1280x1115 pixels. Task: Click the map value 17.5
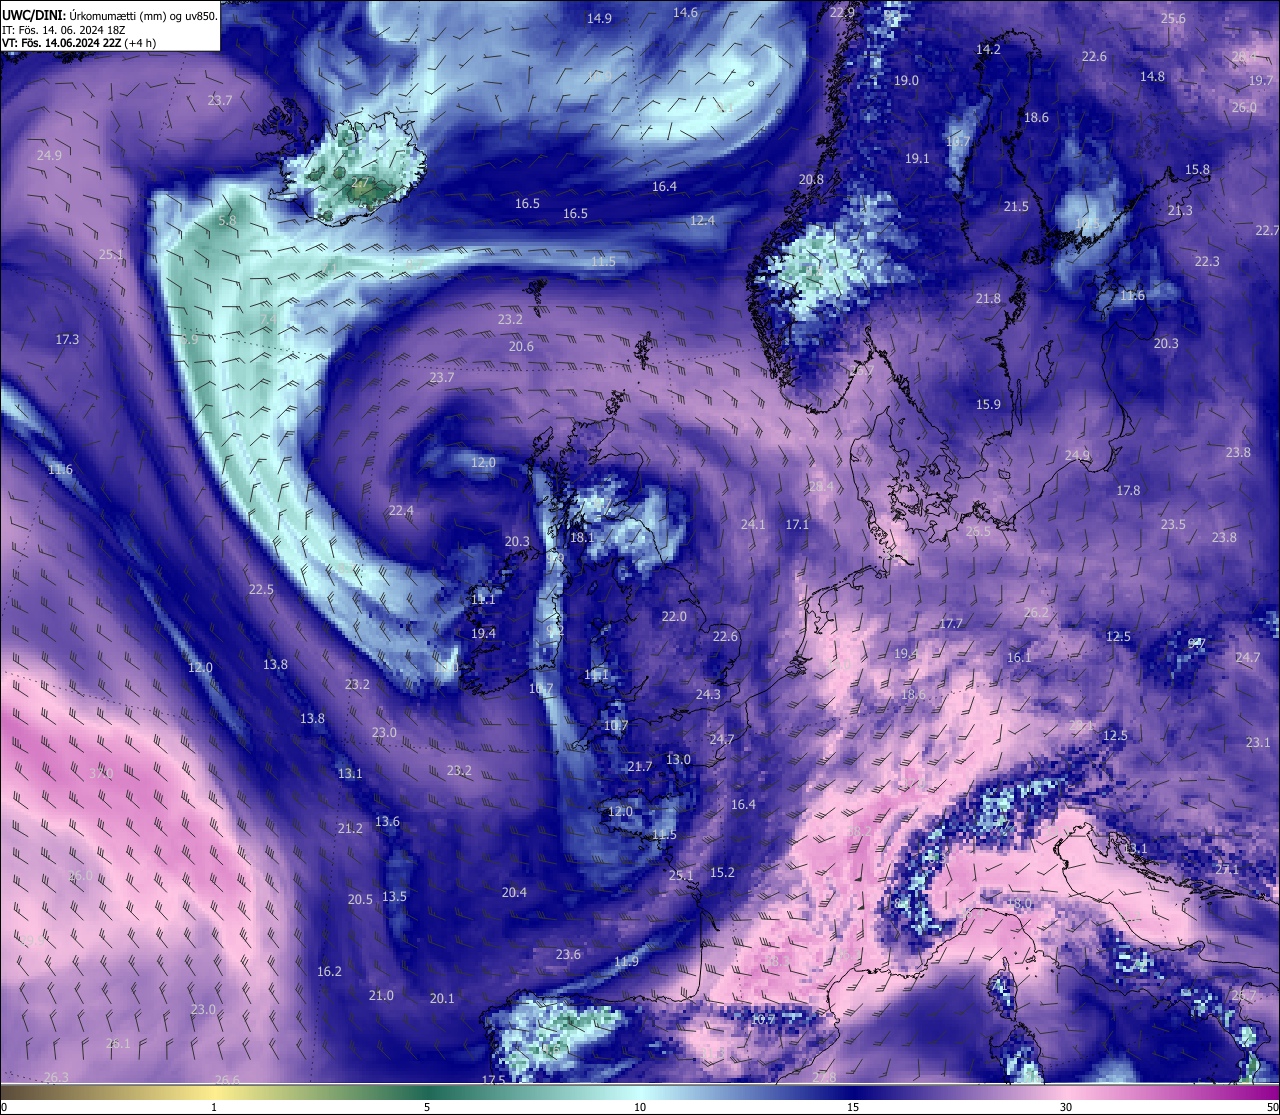click(494, 1080)
